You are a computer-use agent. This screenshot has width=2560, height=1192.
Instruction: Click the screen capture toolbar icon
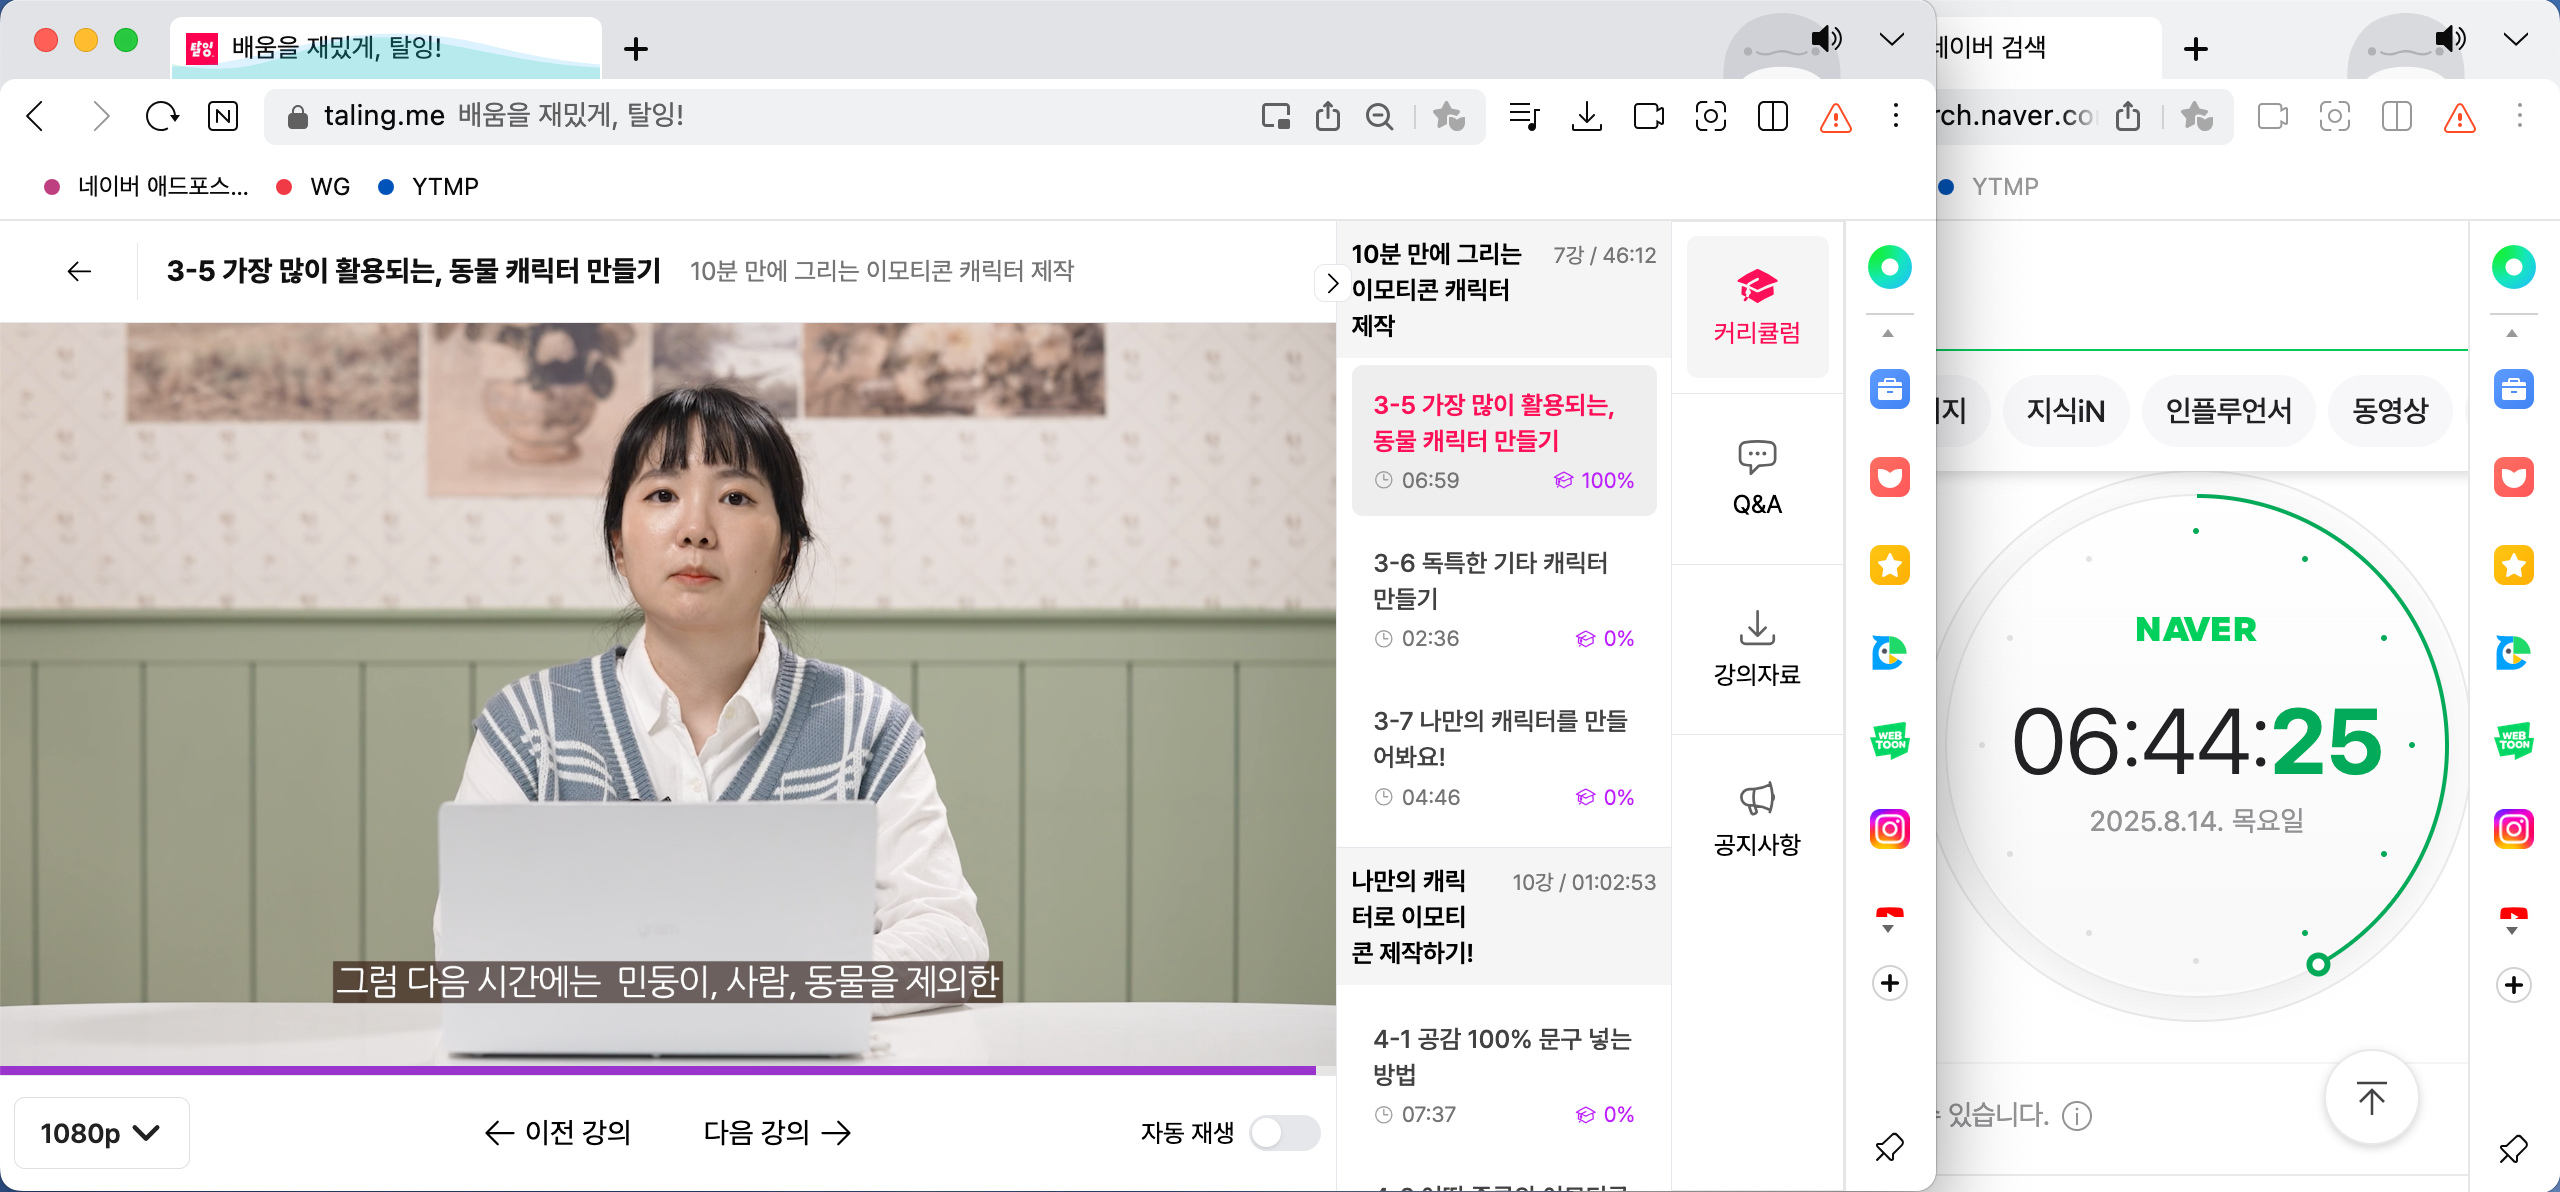(1710, 117)
